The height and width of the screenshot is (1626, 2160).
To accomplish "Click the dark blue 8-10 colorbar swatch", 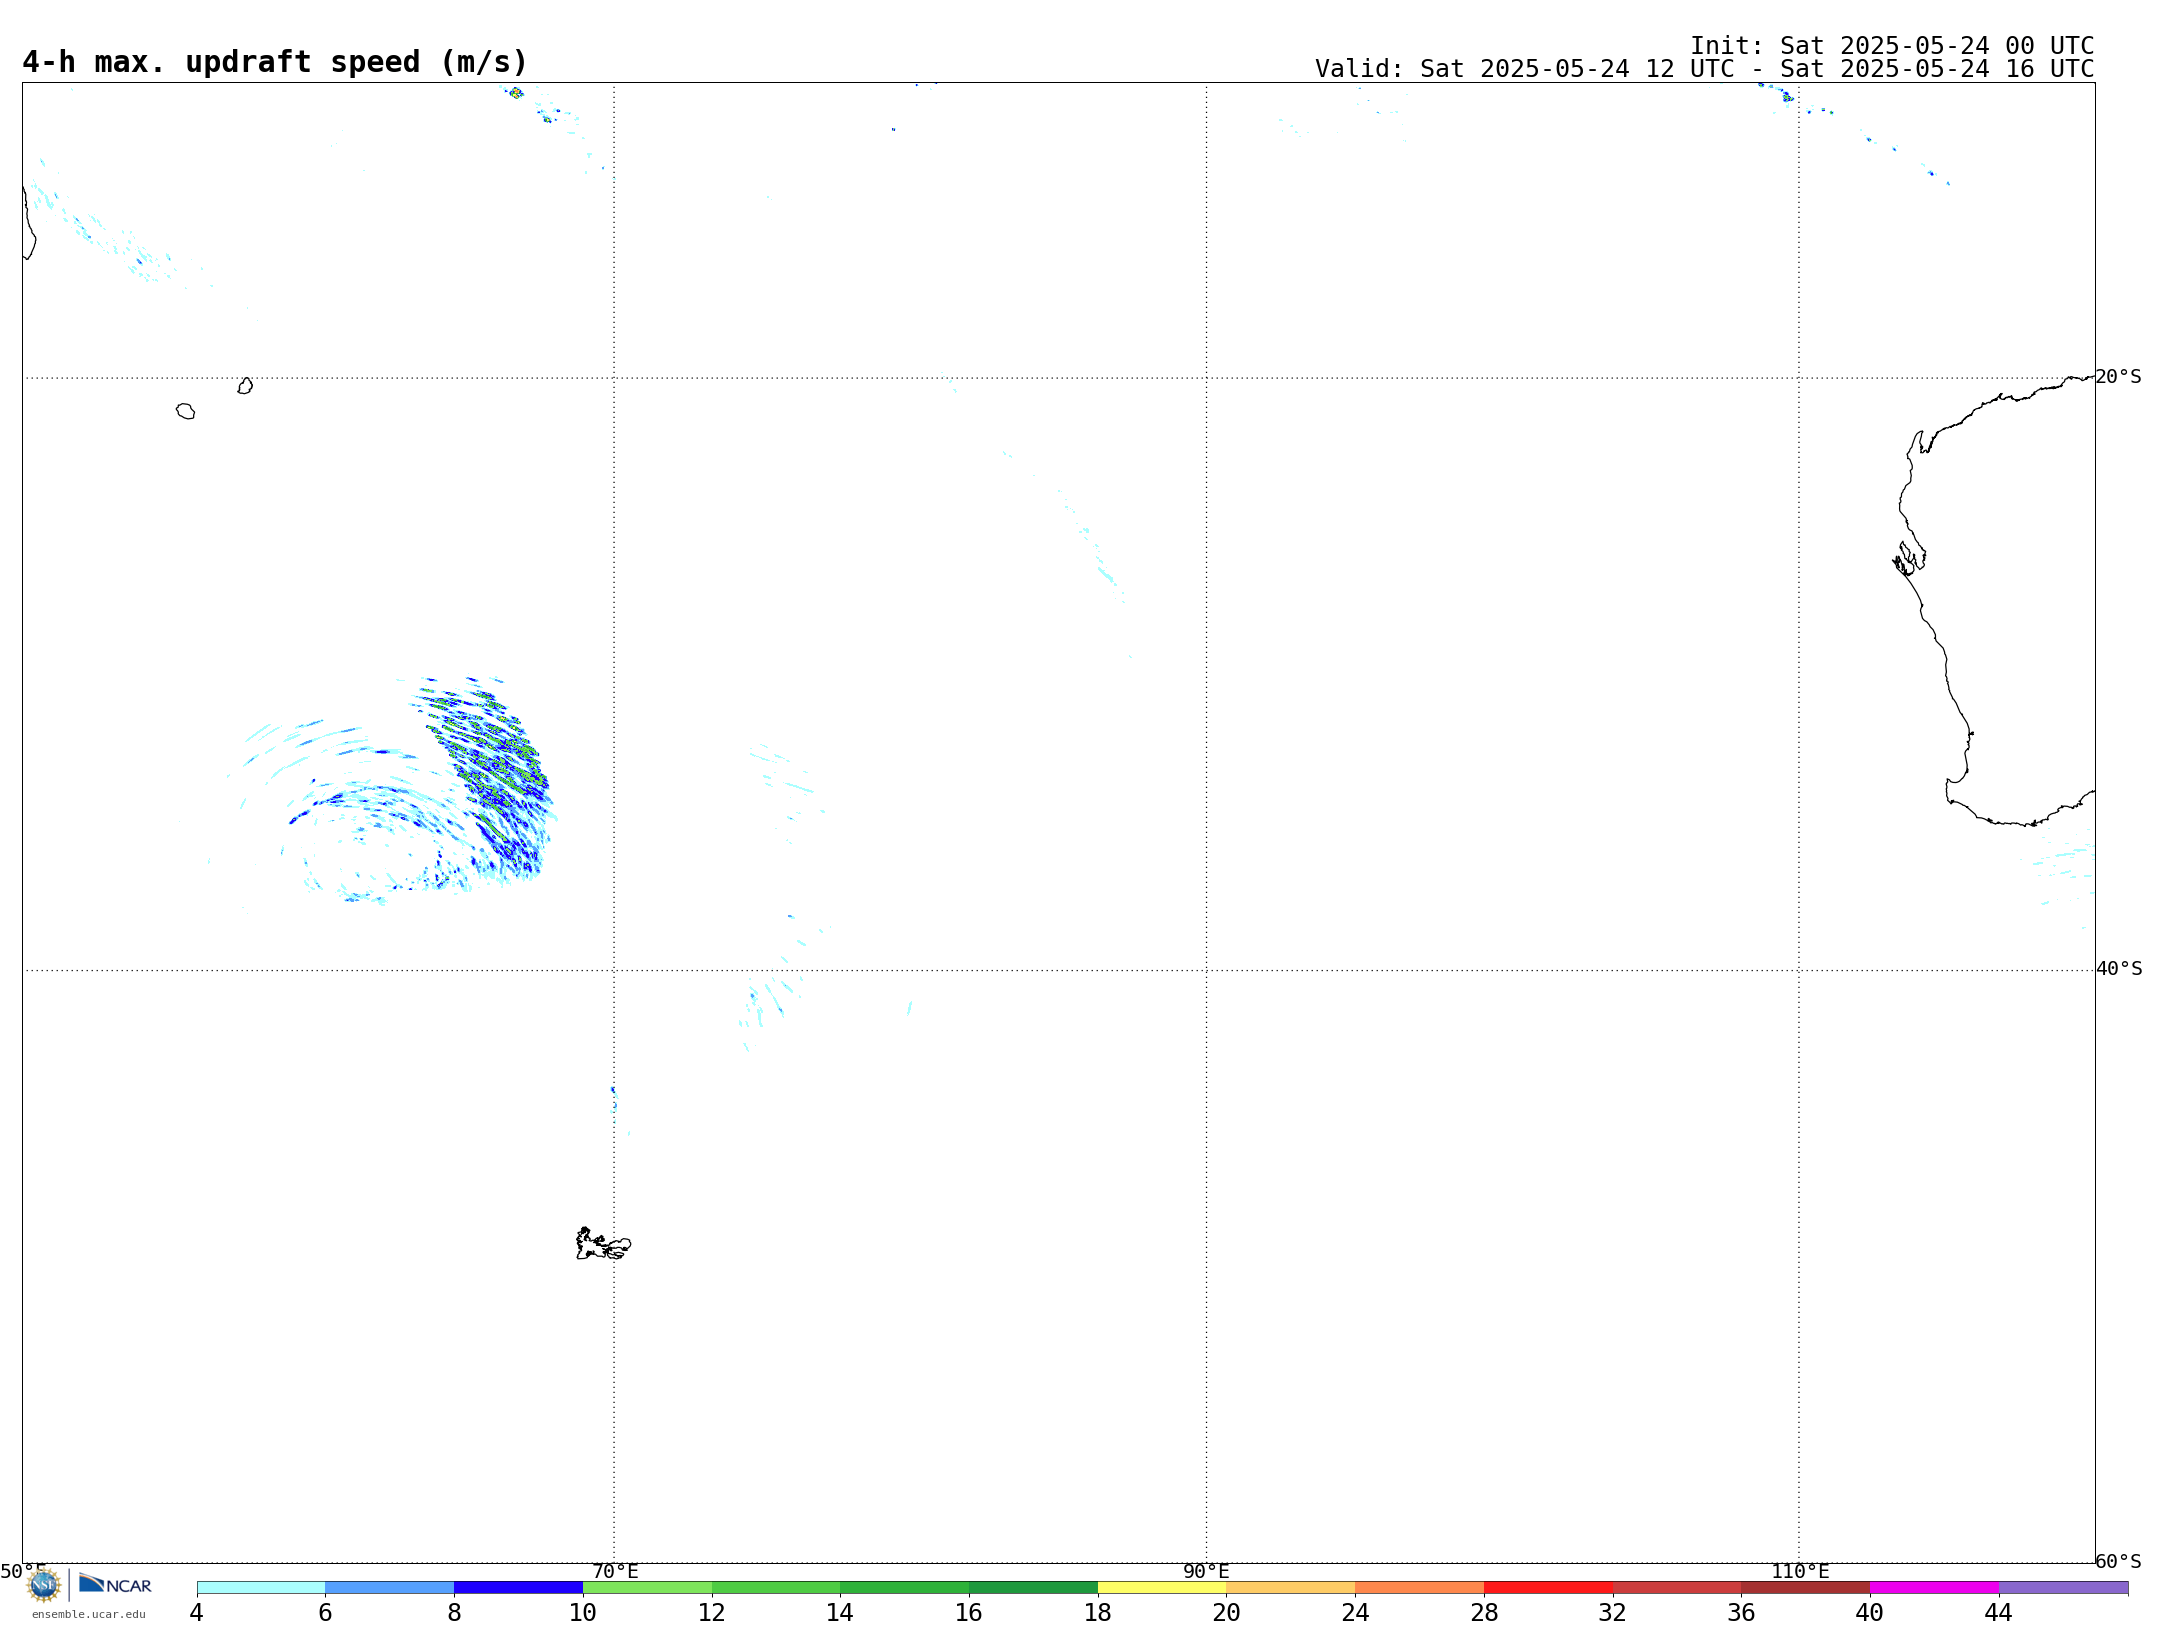I will tap(518, 1588).
